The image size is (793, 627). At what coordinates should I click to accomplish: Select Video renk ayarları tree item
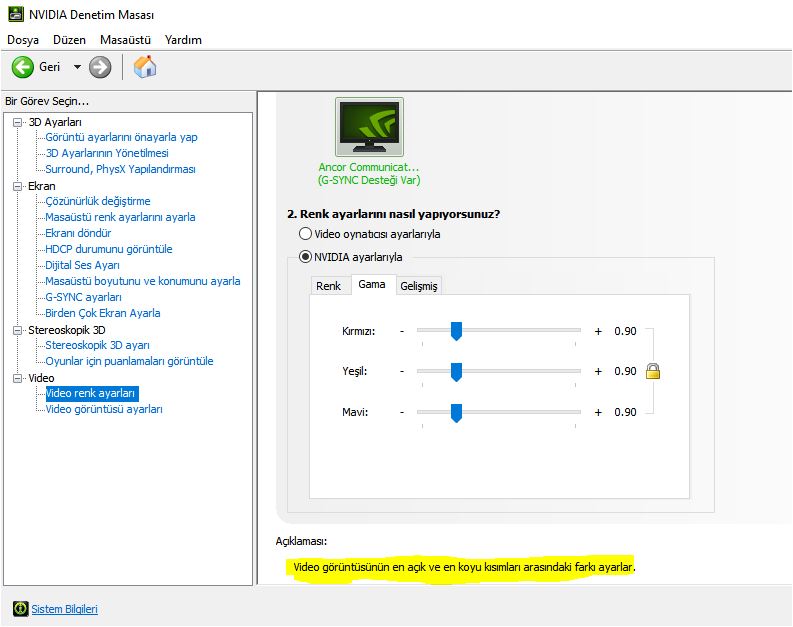coord(91,393)
